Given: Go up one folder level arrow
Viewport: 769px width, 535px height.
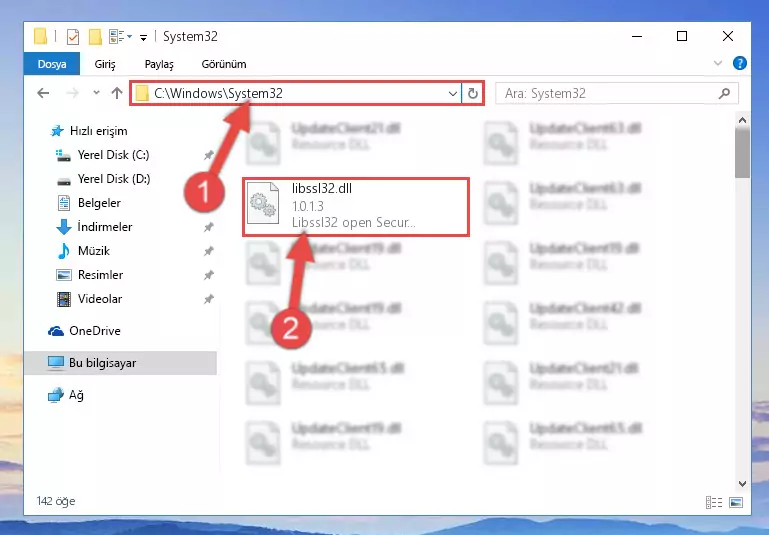Looking at the screenshot, I should coord(117,93).
